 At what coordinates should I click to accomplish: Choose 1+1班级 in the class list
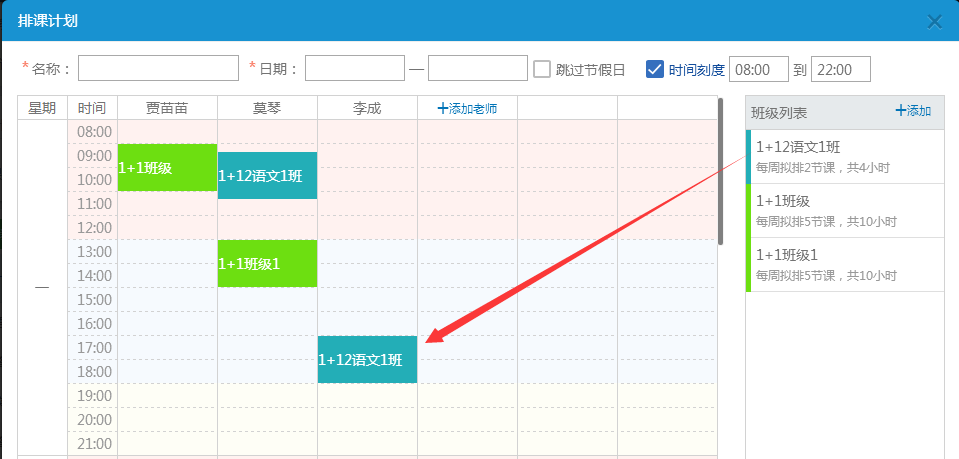point(845,210)
